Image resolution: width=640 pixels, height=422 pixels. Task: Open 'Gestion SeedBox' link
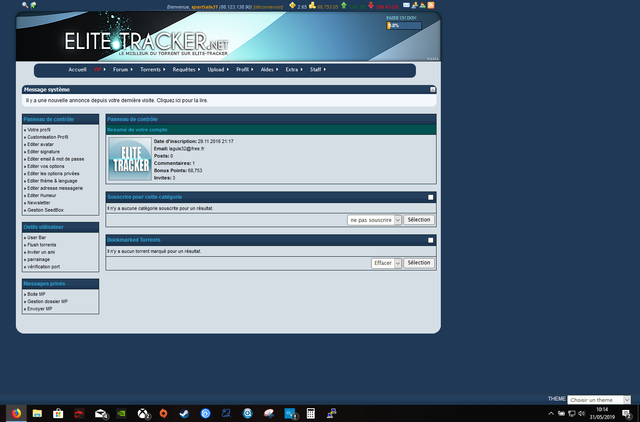pyautogui.click(x=45, y=210)
